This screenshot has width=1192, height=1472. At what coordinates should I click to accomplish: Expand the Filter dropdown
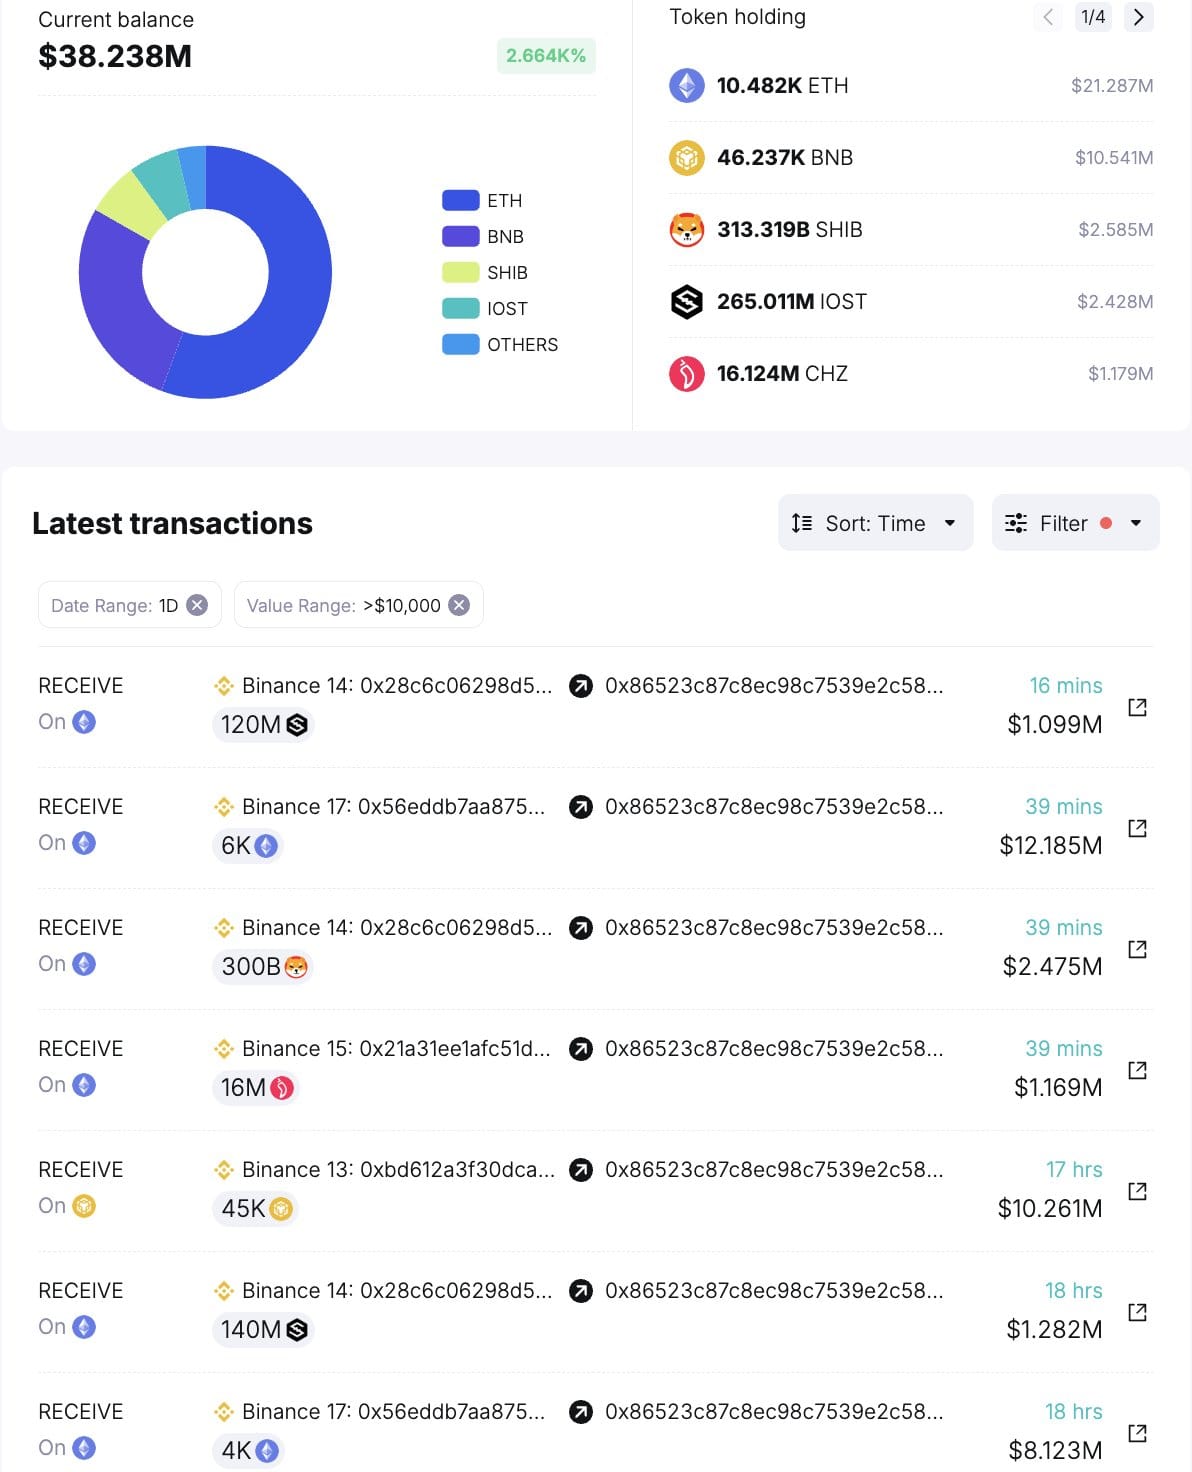1075,523
